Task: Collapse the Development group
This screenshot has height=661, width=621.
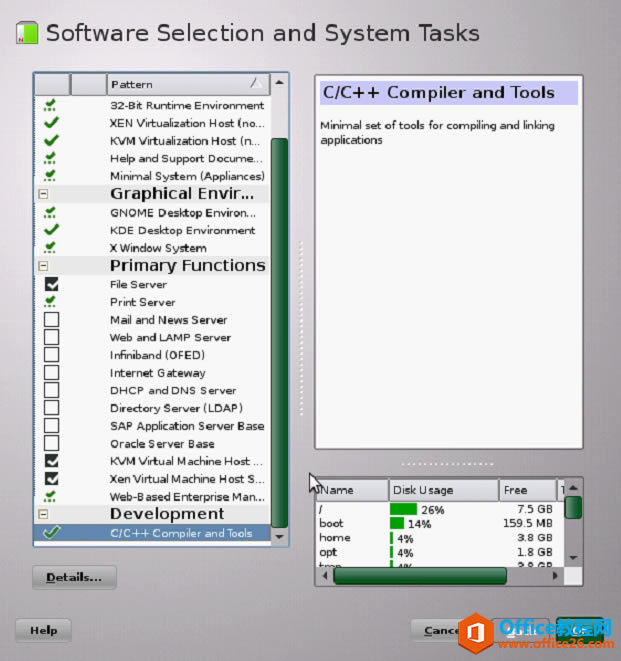Action: coord(43,514)
